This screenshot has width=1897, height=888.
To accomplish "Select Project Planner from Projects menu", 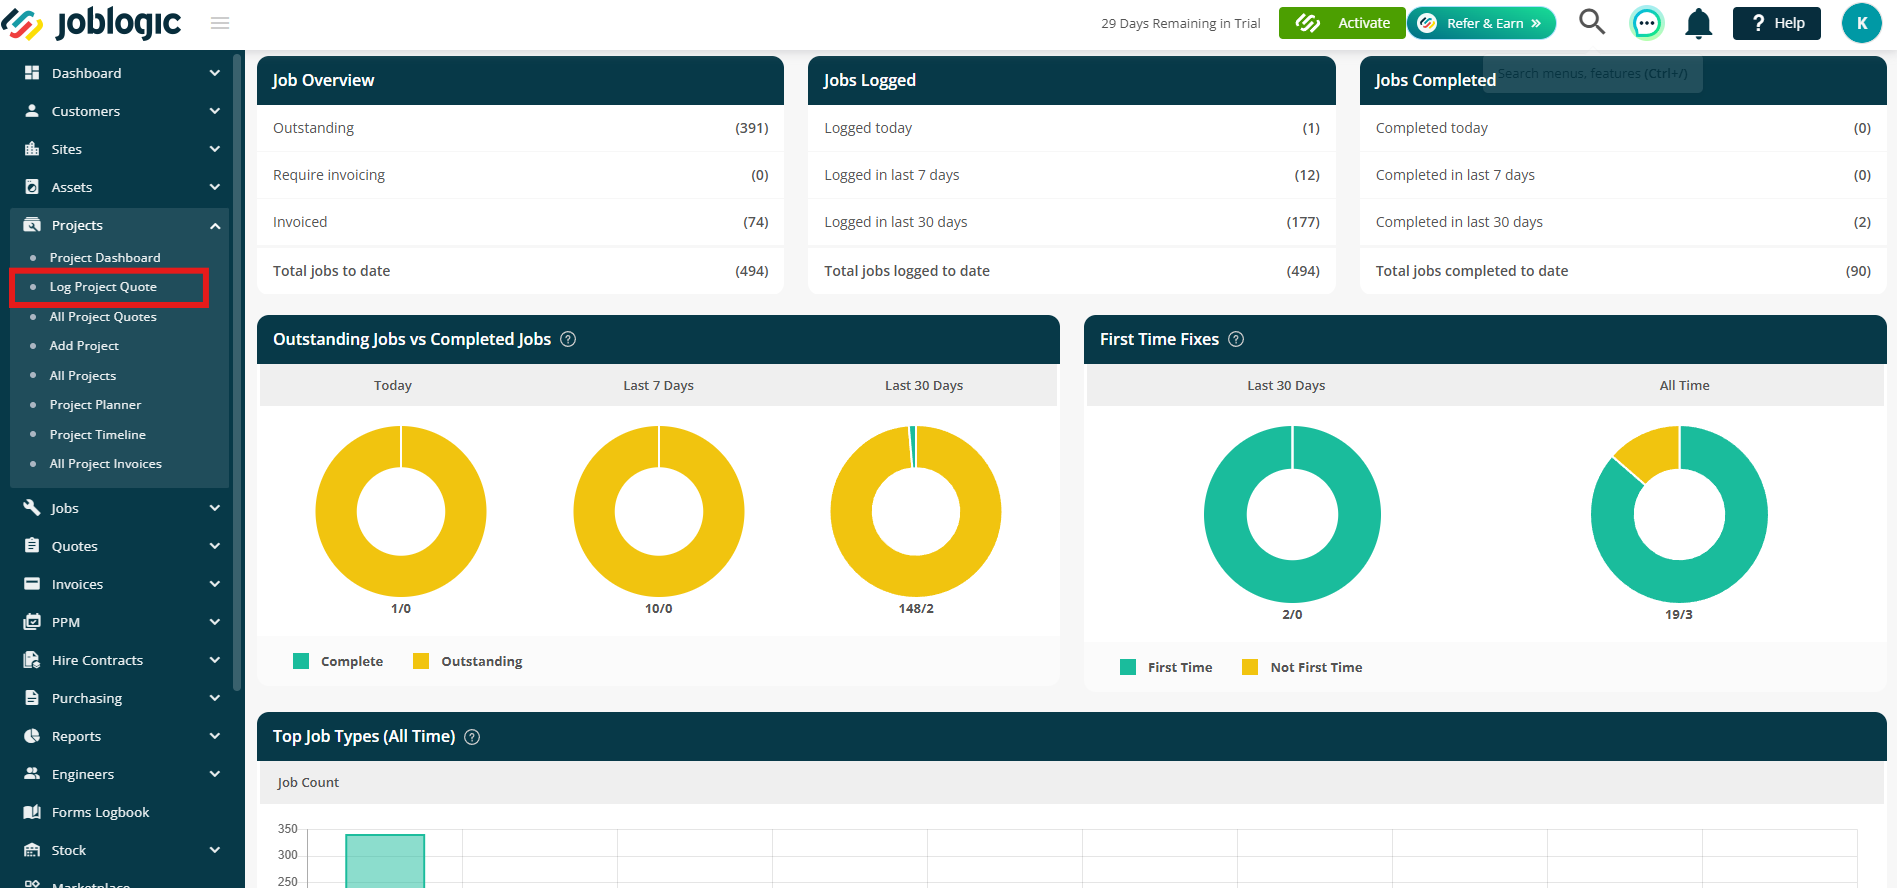I will [x=95, y=405].
